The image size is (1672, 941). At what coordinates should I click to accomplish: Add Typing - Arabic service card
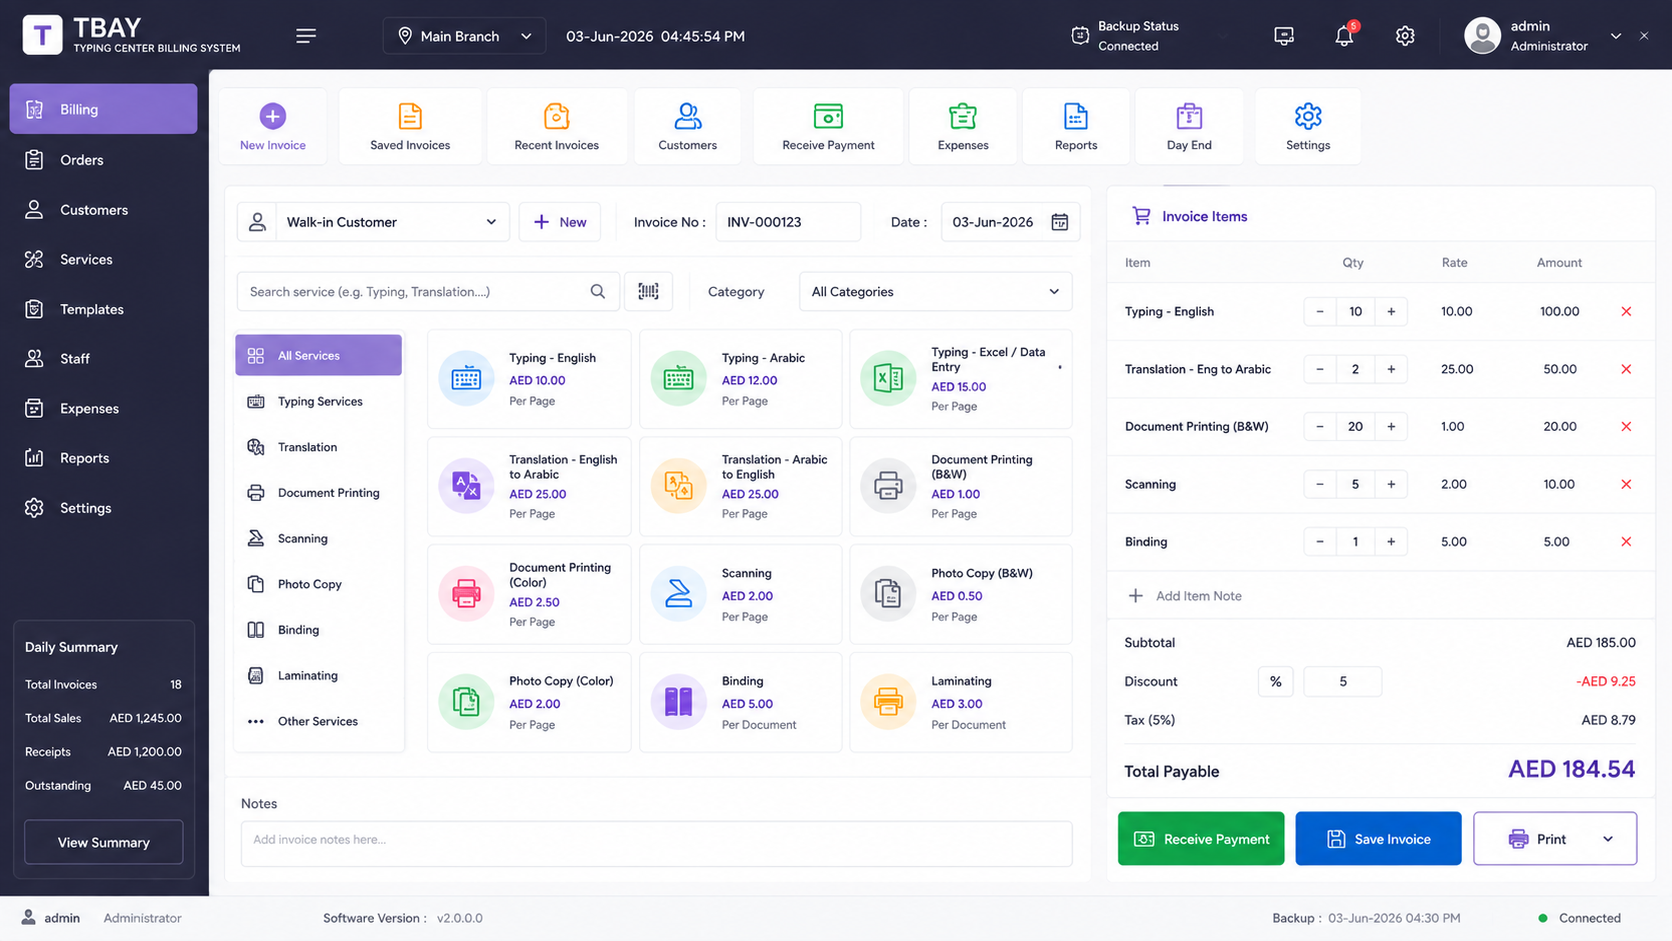(x=741, y=379)
